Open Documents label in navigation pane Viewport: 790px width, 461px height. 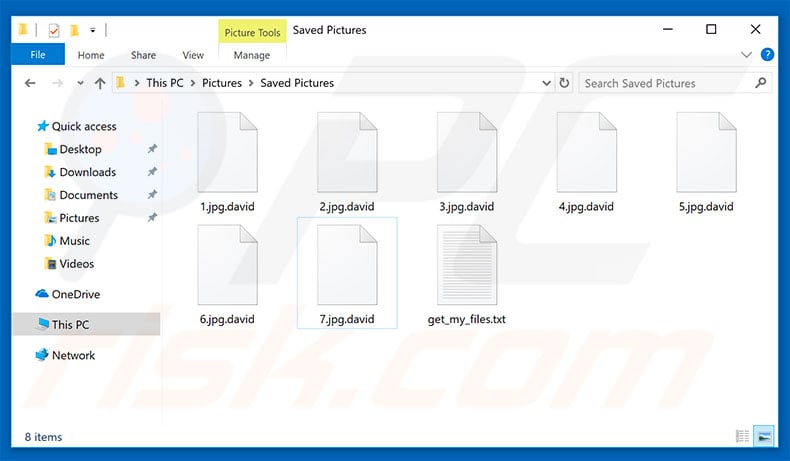point(89,195)
